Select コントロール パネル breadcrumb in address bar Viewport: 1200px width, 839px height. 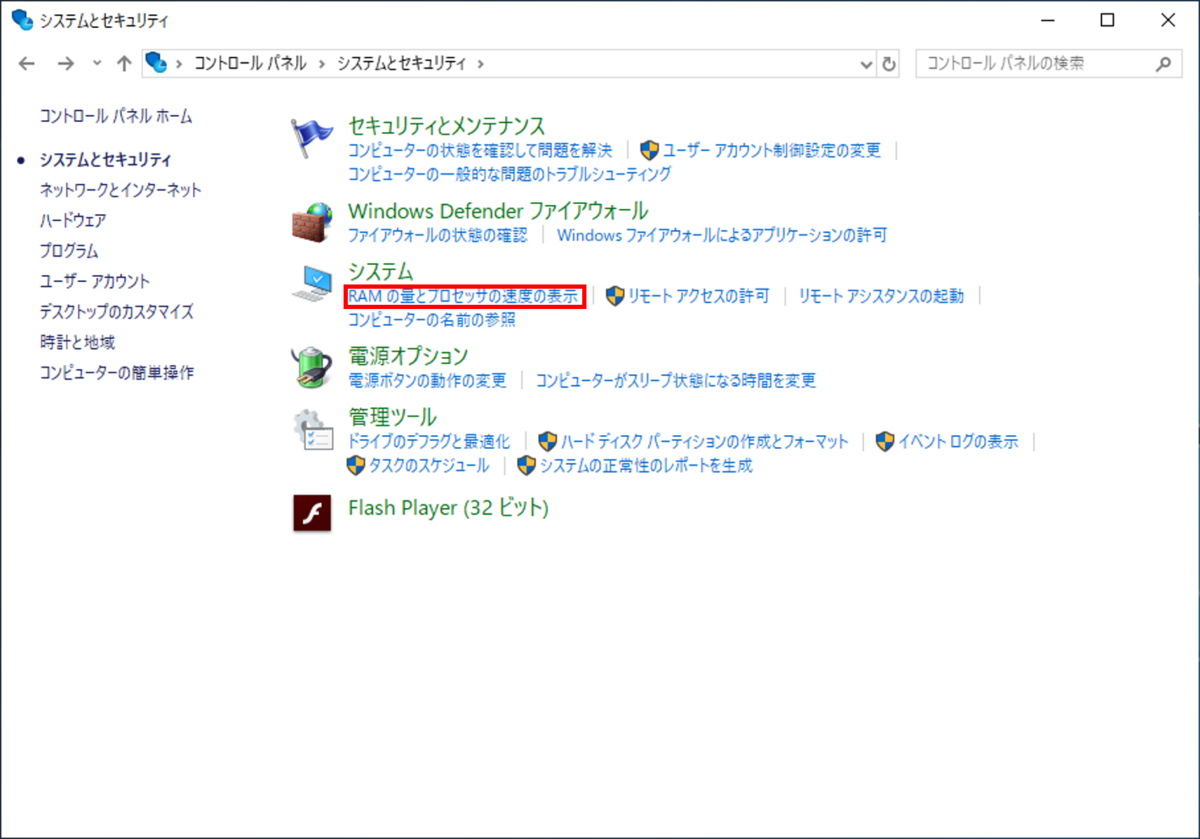click(x=250, y=63)
